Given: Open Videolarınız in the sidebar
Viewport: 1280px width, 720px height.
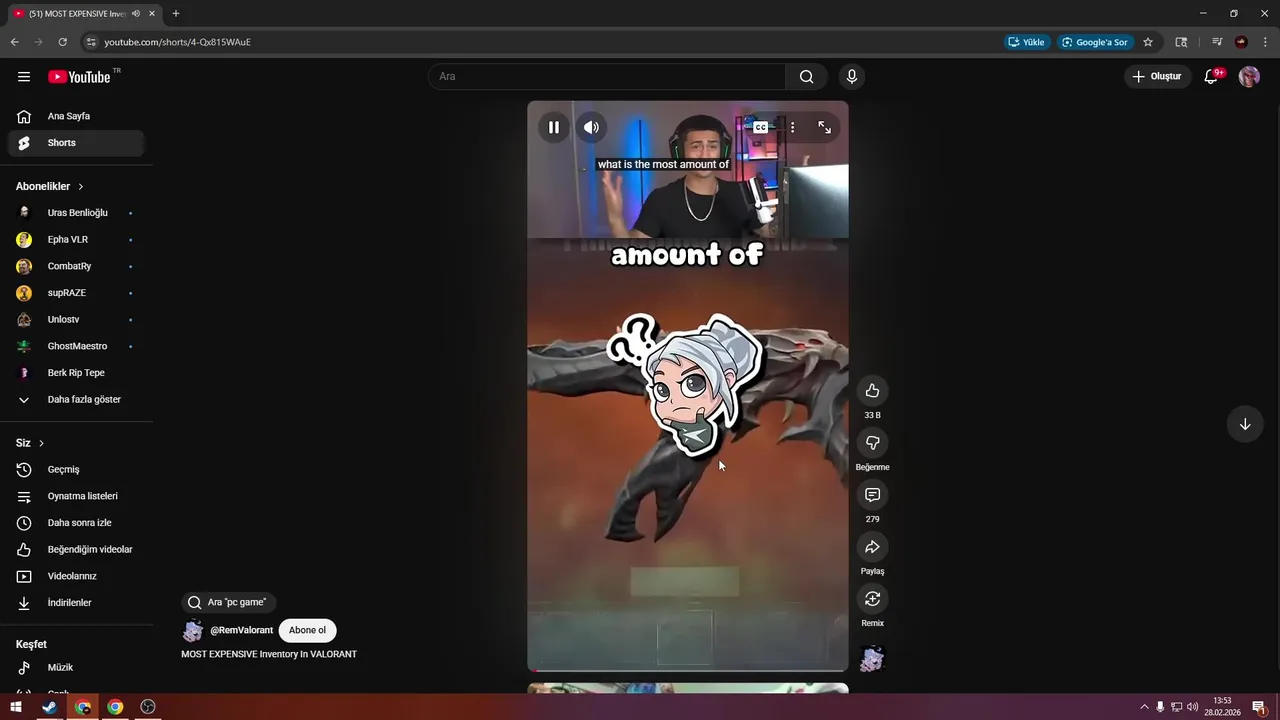Looking at the screenshot, I should click(x=76, y=576).
